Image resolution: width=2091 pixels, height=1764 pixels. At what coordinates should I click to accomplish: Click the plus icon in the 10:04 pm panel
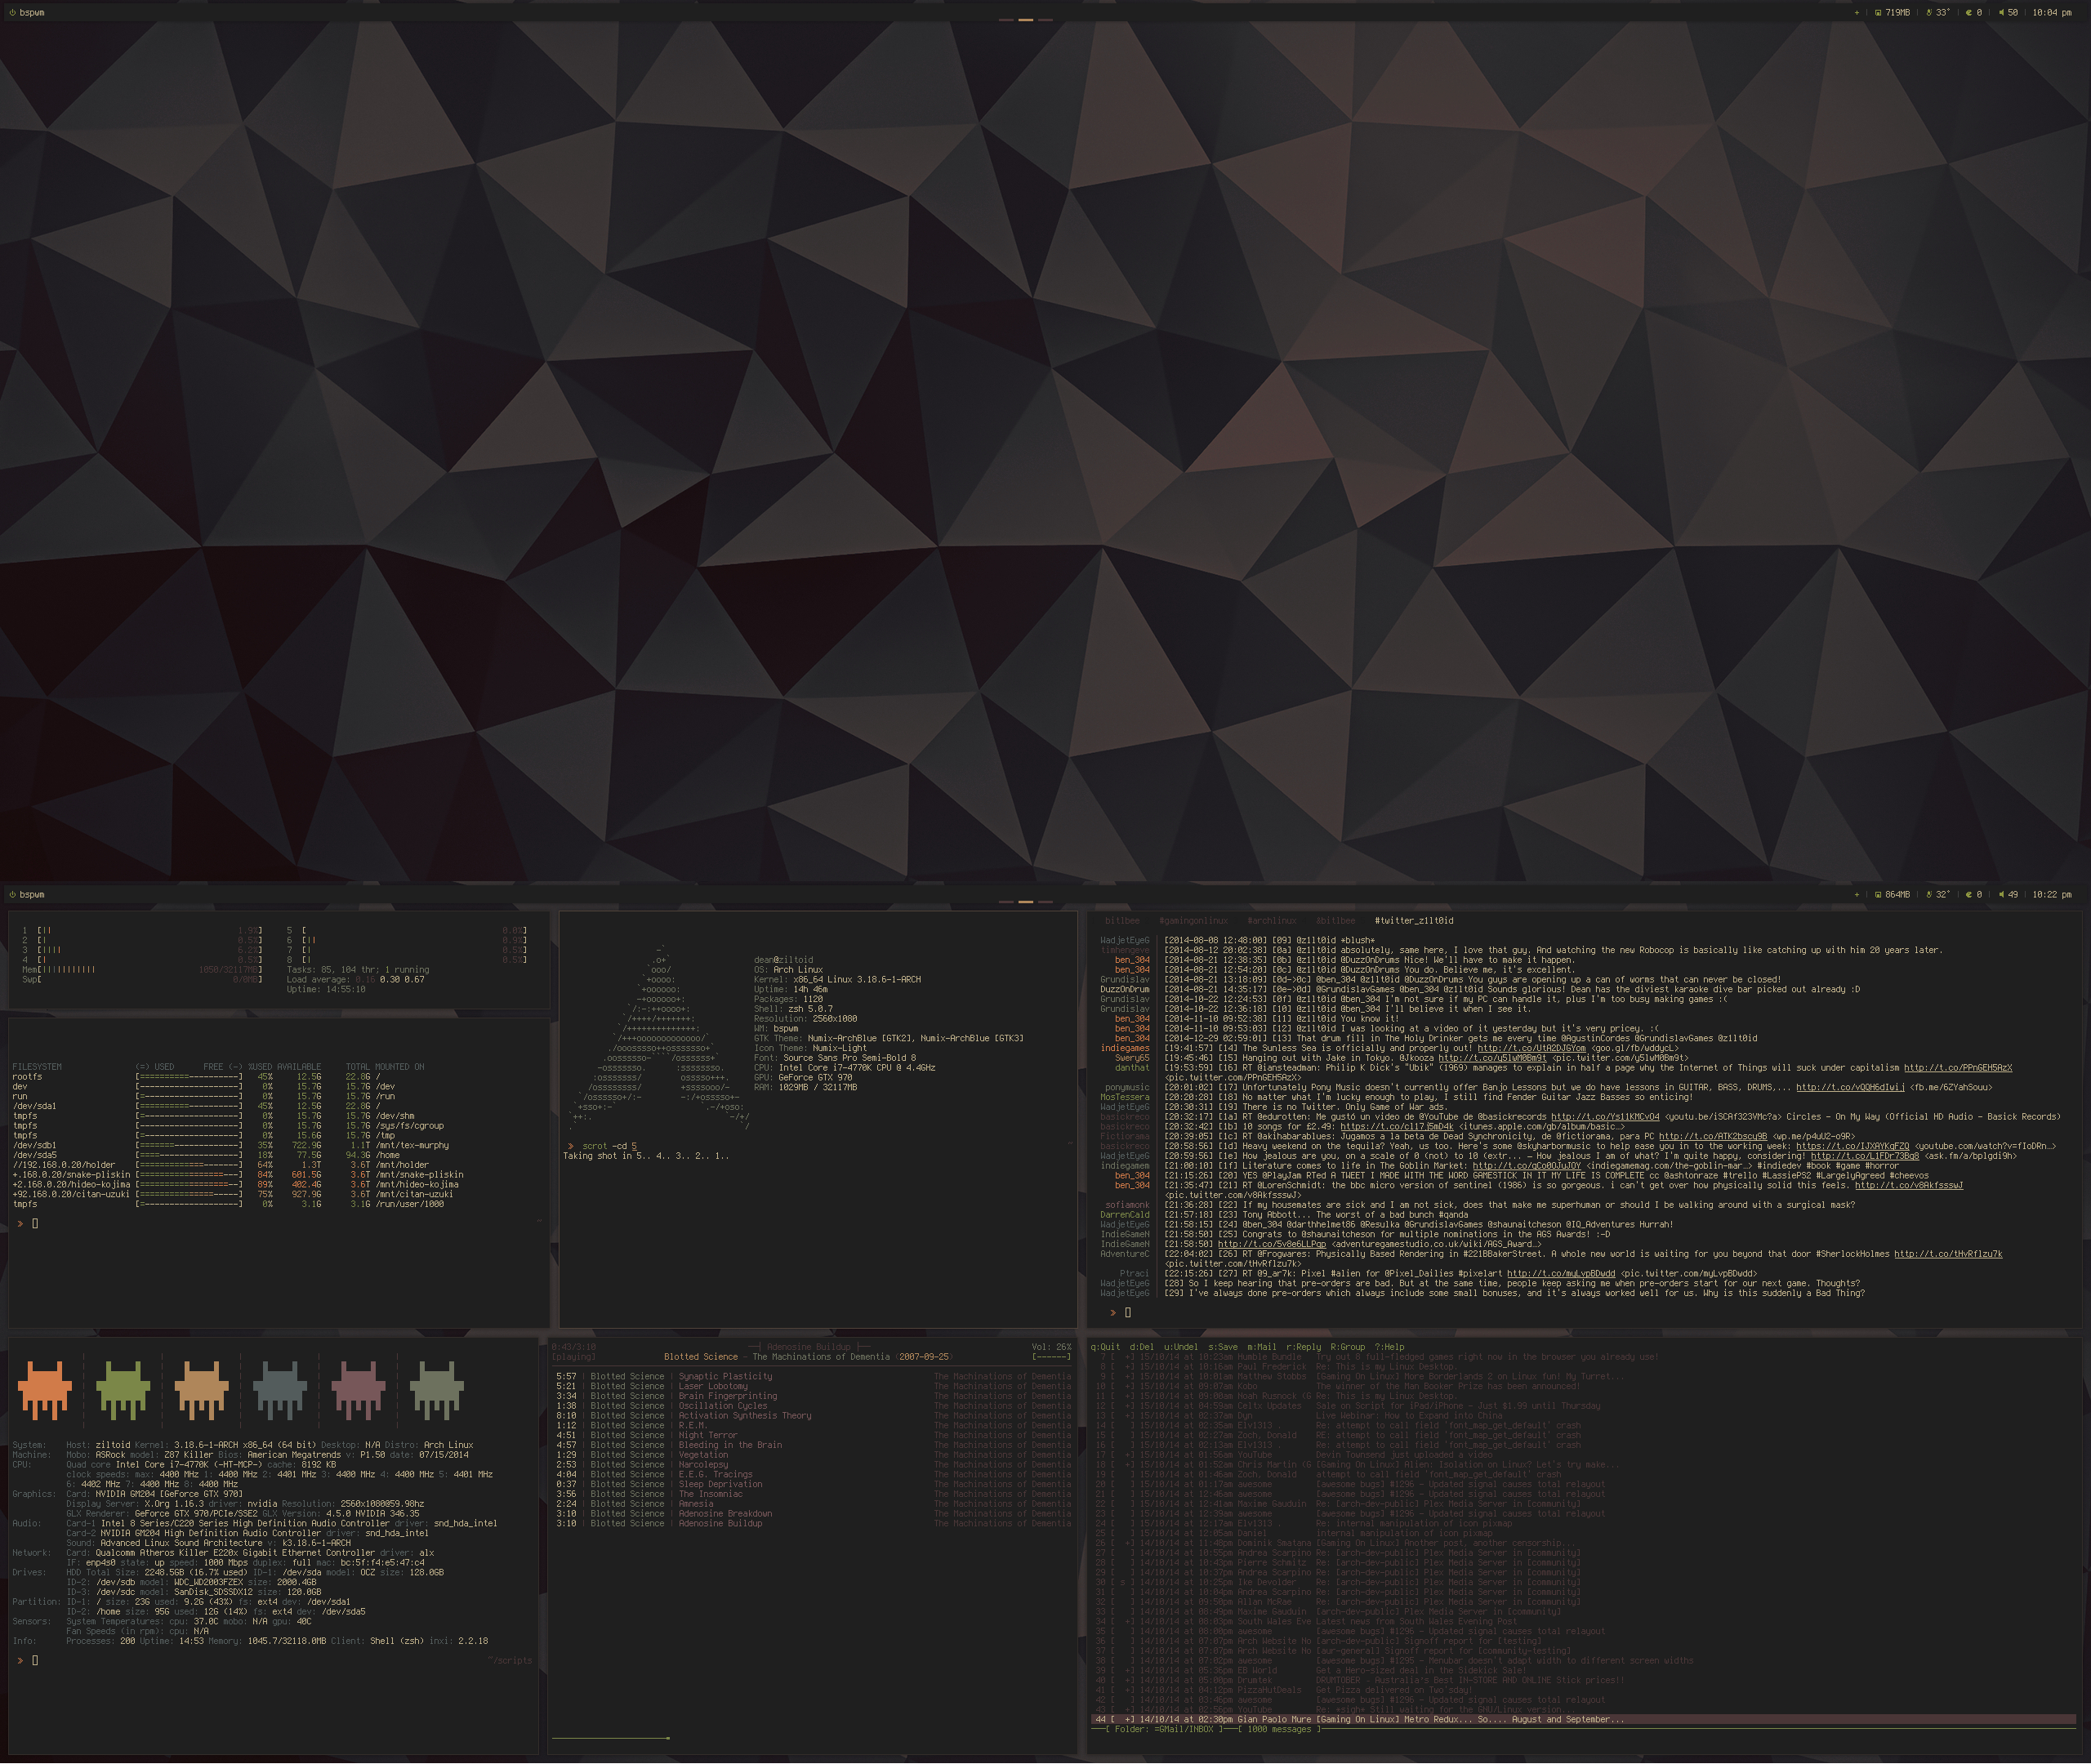click(1857, 13)
